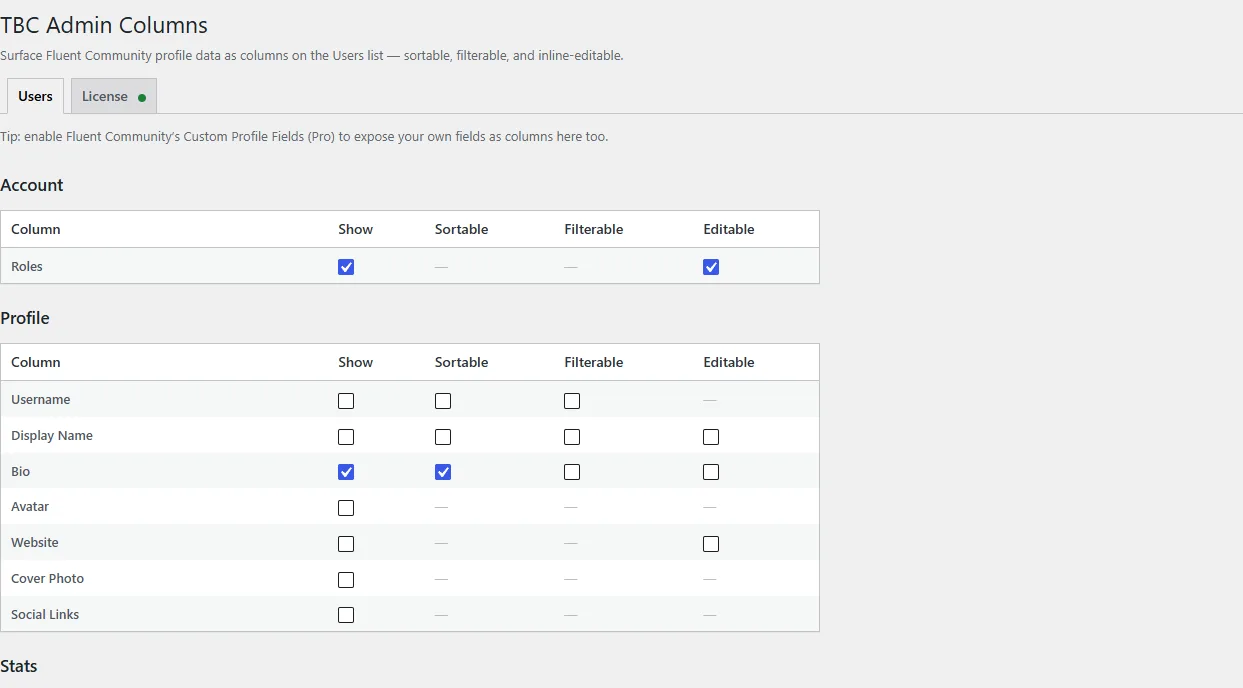This screenshot has width=1243, height=688.
Task: Click the Account section heading
Action: 32,185
